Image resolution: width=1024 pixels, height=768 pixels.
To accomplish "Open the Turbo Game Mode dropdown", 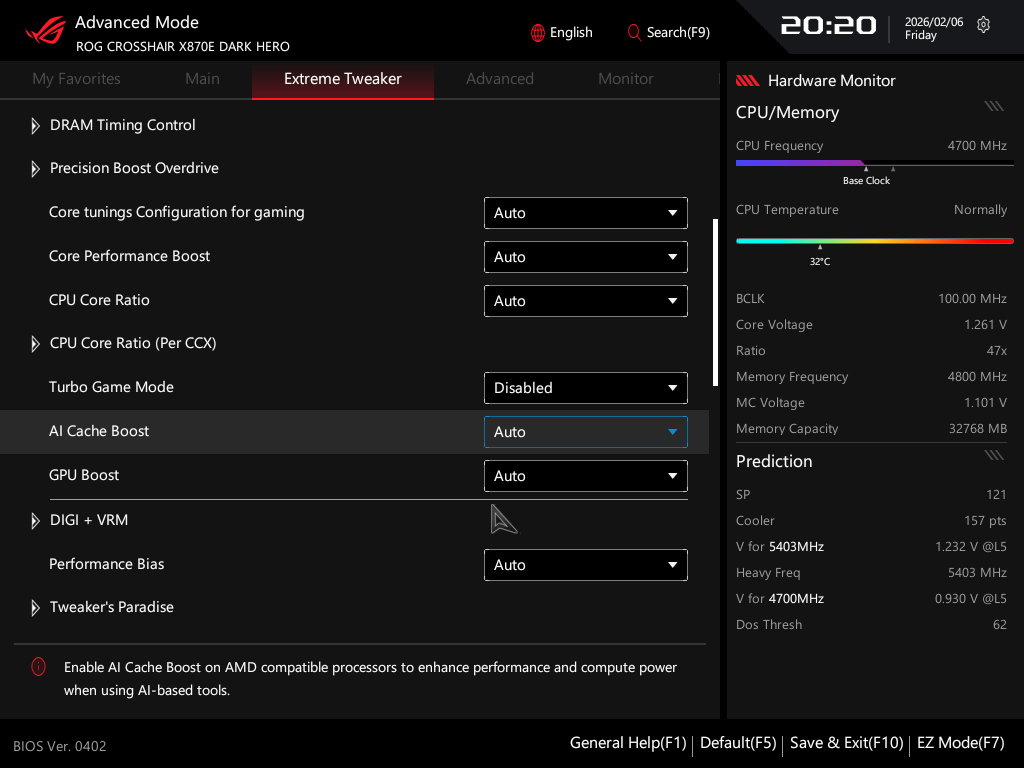I will click(x=585, y=388).
